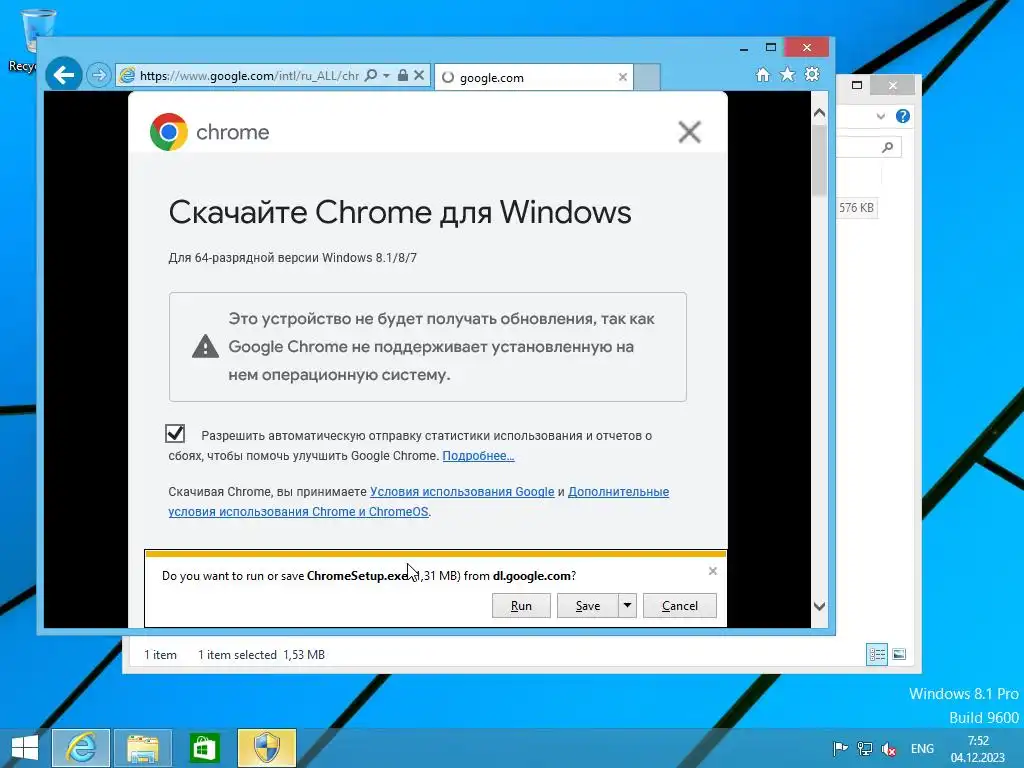
Task: Expand the Explorer ribbon chevron
Action: click(x=880, y=116)
